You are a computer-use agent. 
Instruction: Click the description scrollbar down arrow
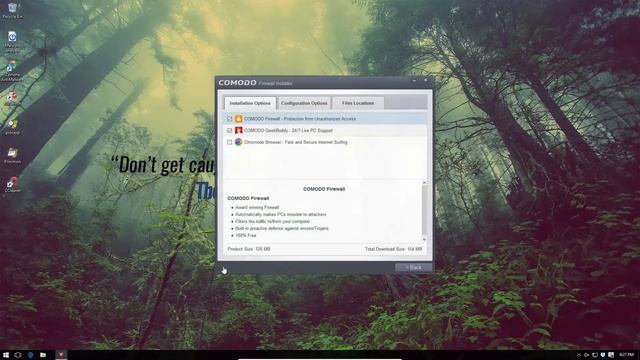click(424, 239)
